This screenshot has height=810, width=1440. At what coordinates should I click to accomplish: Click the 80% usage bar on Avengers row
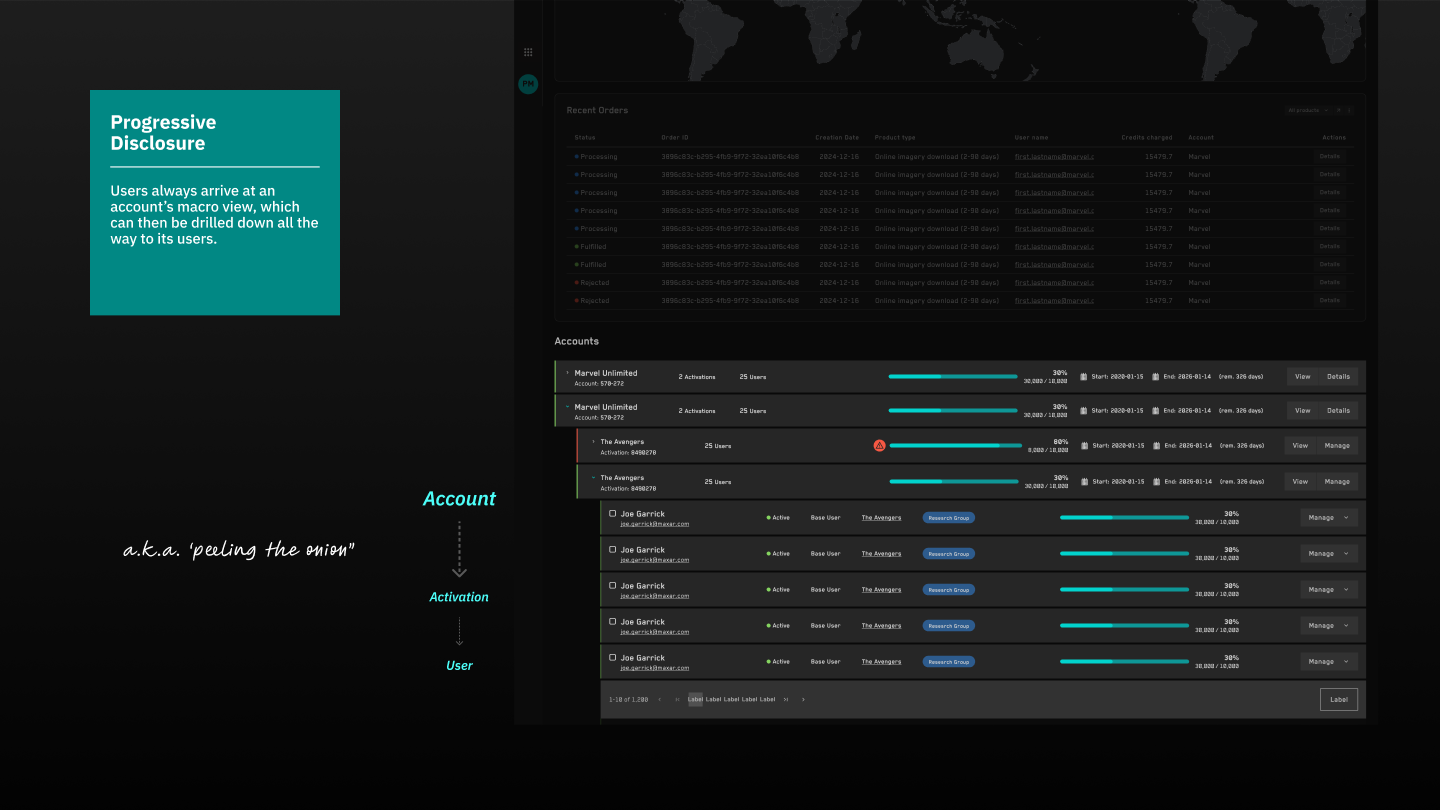tap(955, 446)
